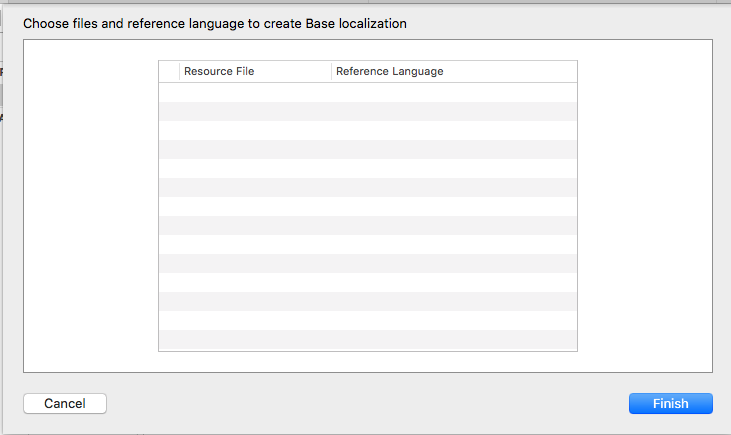Image resolution: width=731 pixels, height=435 pixels.
Task: Select the second gray-striped row in the table
Action: (367, 149)
